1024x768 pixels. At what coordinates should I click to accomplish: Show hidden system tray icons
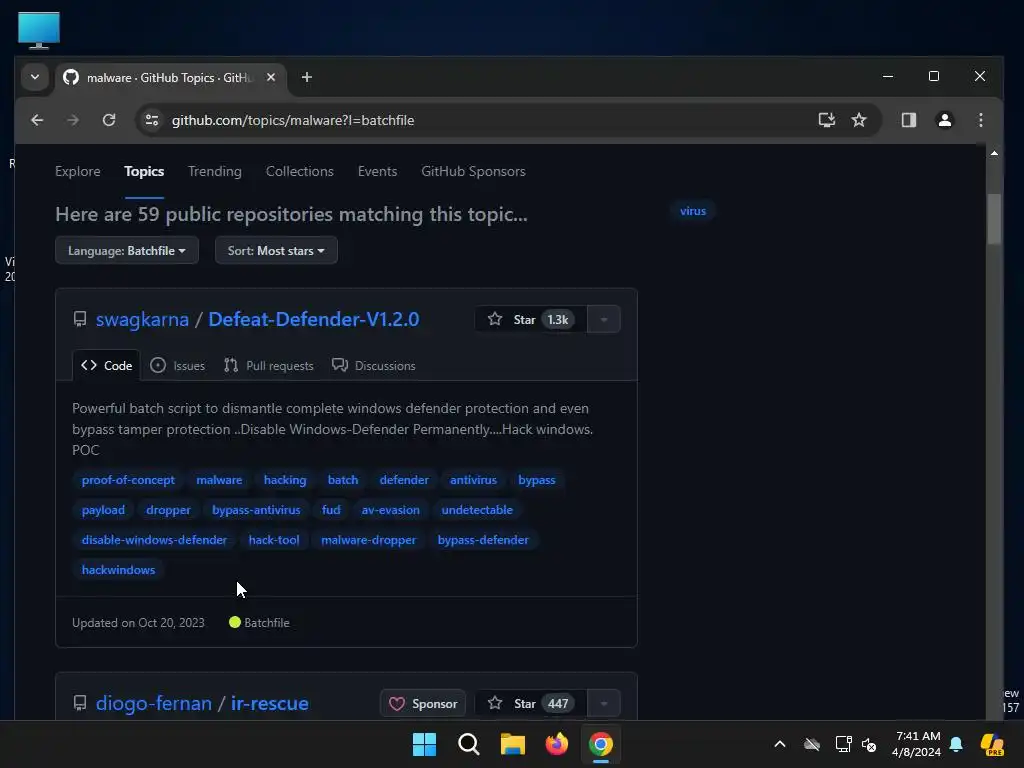coord(780,744)
